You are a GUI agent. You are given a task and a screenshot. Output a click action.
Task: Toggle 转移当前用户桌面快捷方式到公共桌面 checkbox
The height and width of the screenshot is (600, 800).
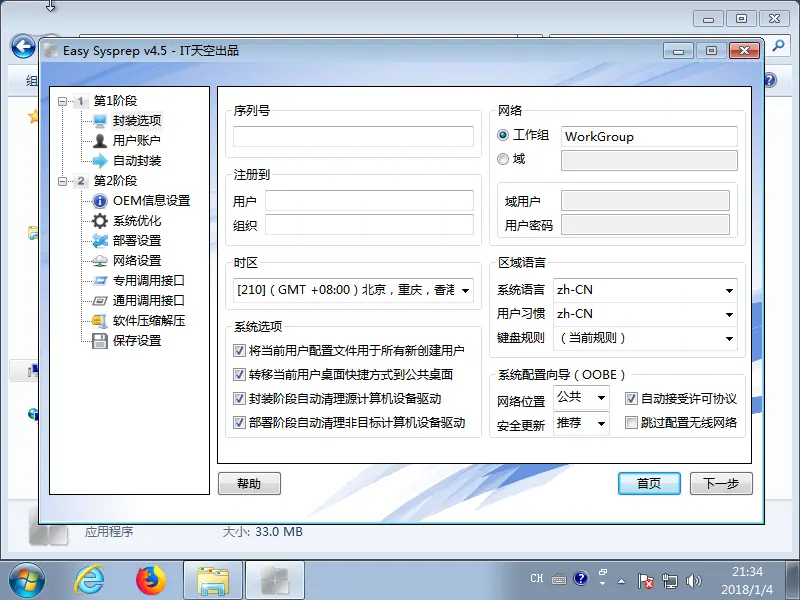239,374
